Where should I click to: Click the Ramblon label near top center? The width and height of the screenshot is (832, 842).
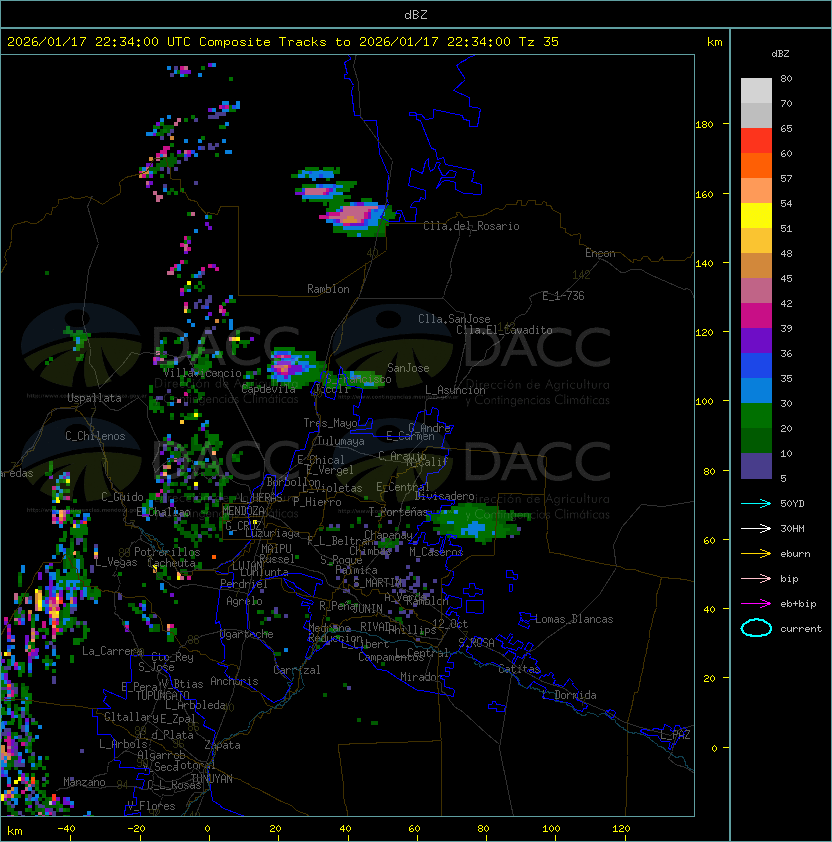pyautogui.click(x=328, y=289)
